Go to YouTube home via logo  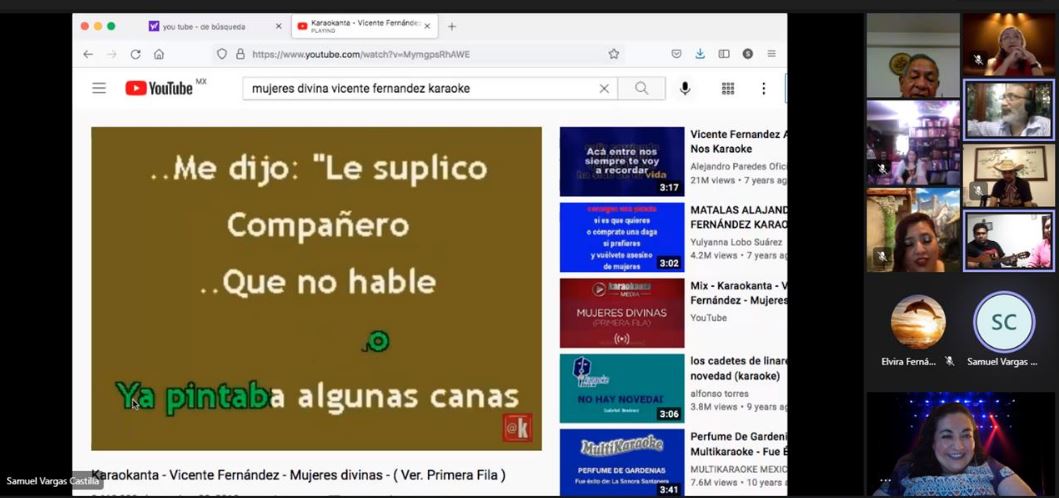(x=159, y=89)
